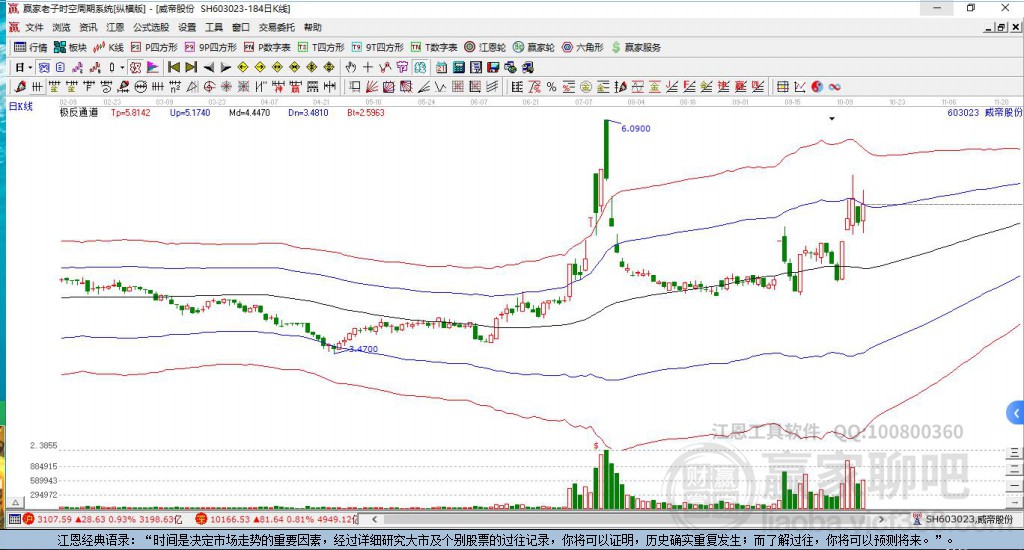Expand the volume panel with triangle button
1024x550 pixels.
(16, 502)
